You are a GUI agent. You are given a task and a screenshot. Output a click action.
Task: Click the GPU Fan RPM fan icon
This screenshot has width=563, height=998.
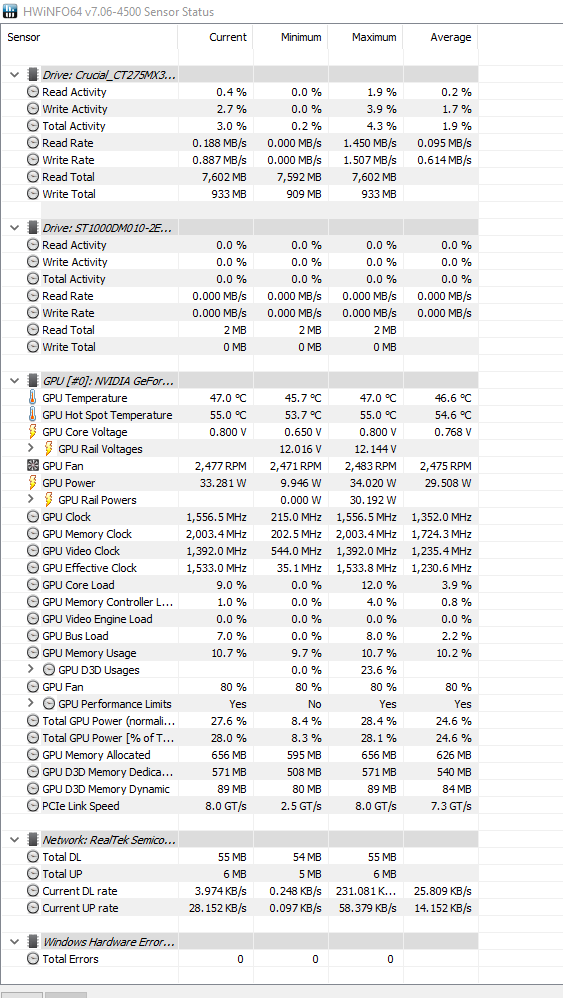pyautogui.click(x=32, y=466)
